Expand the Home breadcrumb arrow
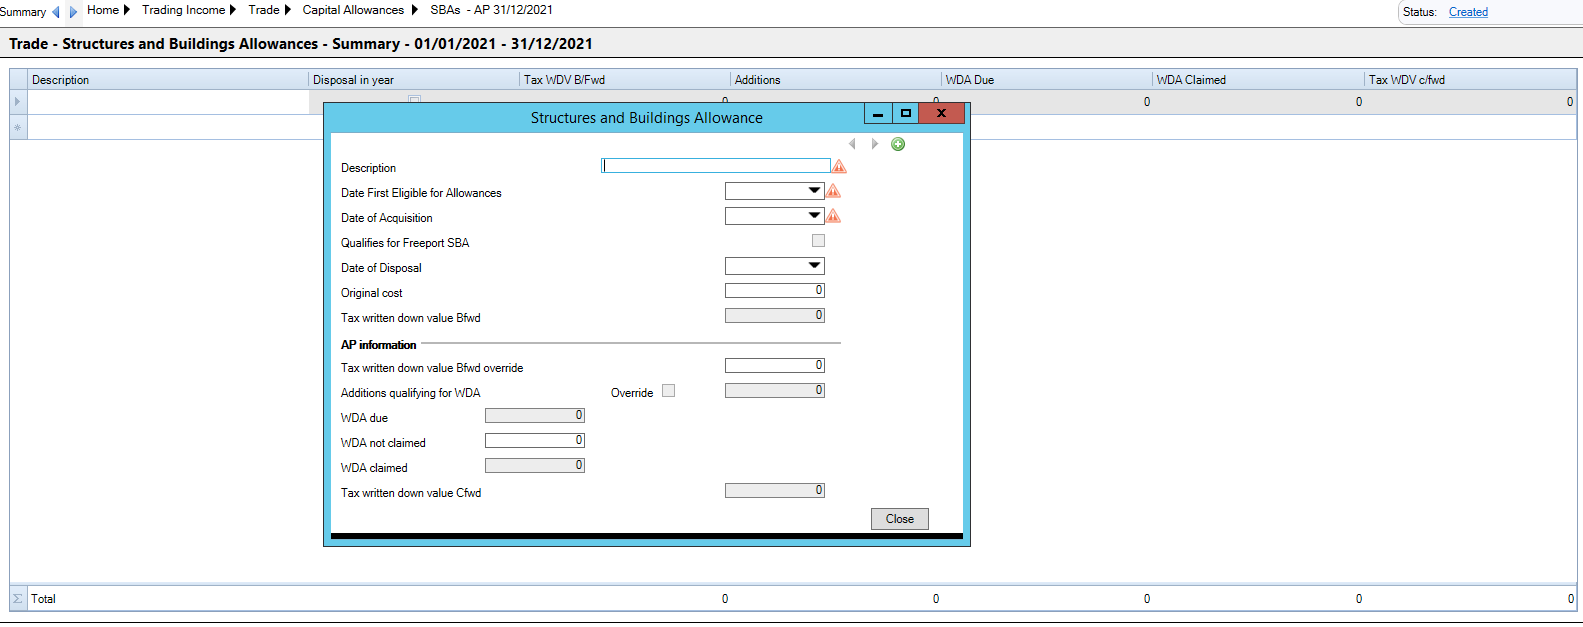1583x627 pixels. [127, 10]
